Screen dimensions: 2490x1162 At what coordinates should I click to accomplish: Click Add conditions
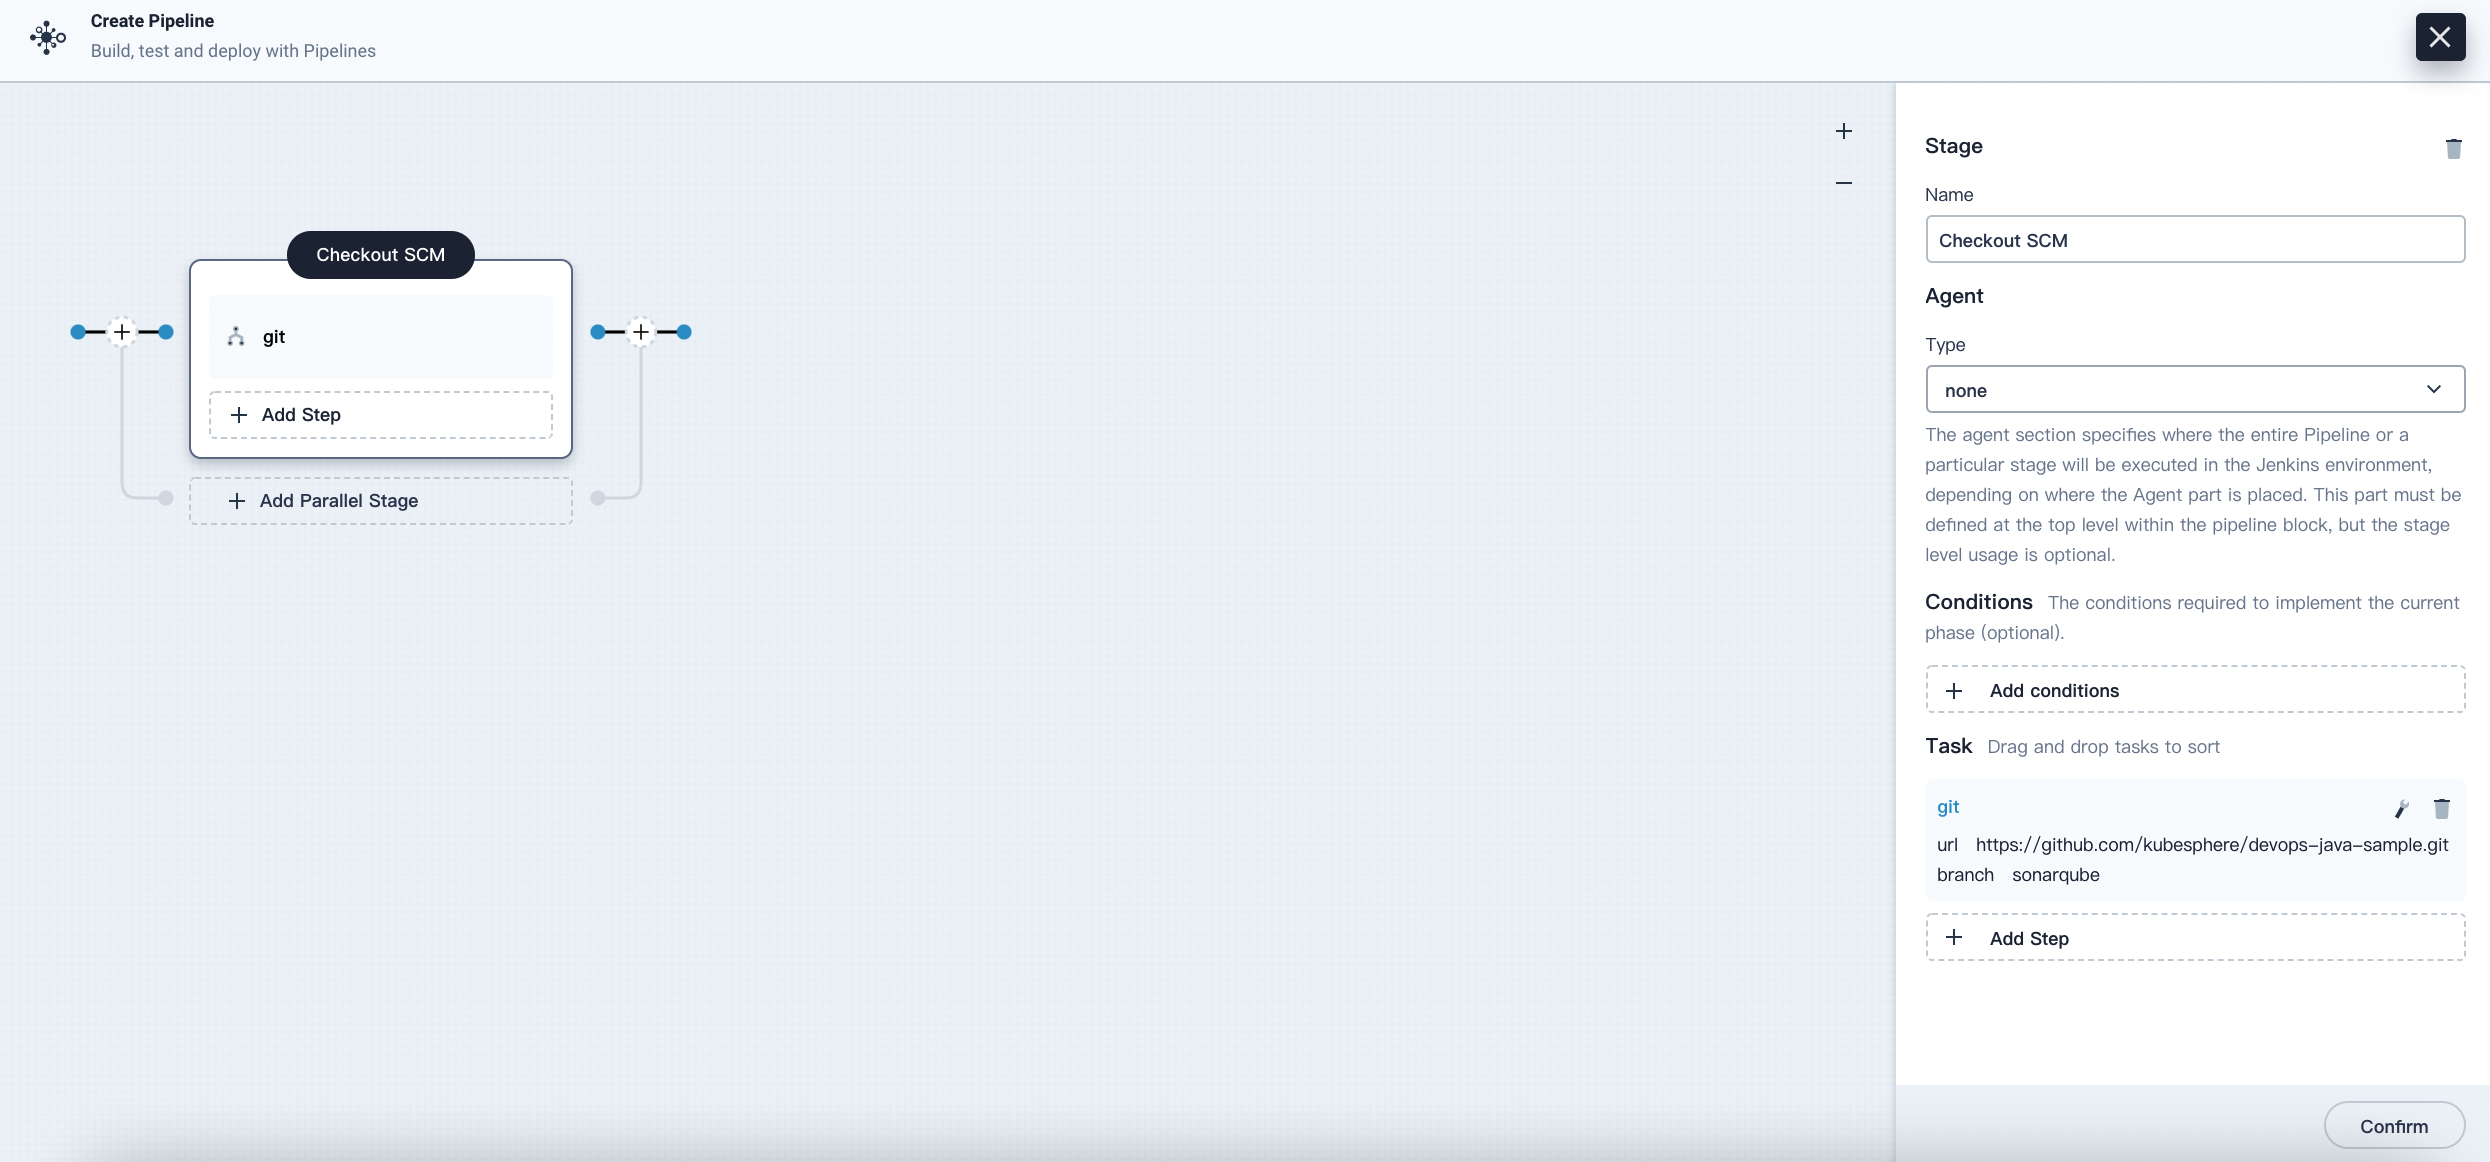tap(2195, 690)
